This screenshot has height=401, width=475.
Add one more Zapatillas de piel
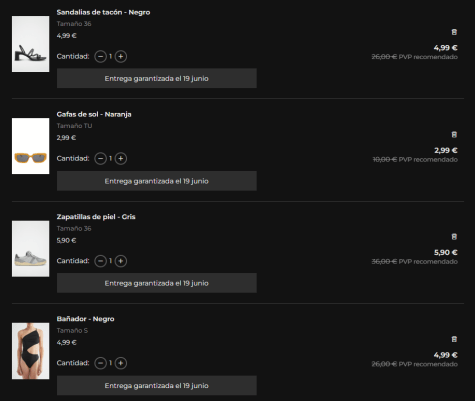click(x=121, y=261)
